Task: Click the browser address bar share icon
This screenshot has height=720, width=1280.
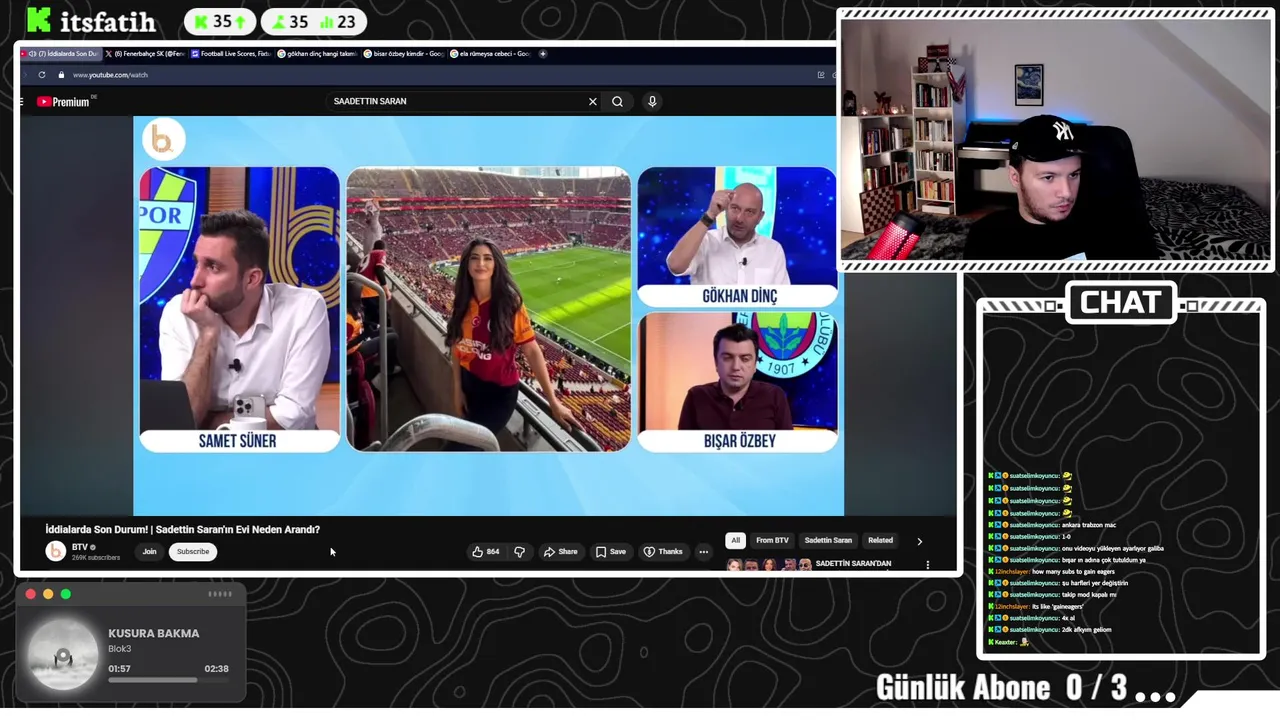Action: [821, 75]
